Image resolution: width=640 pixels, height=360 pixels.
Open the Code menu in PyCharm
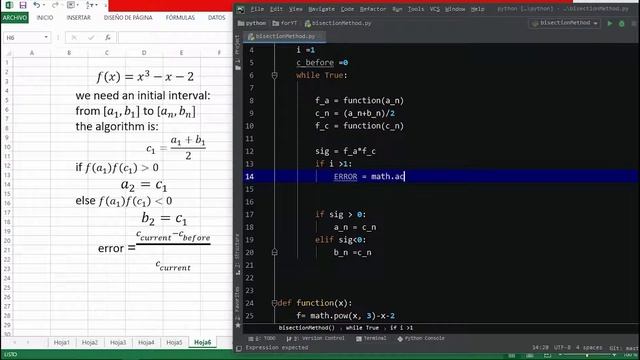347,9
